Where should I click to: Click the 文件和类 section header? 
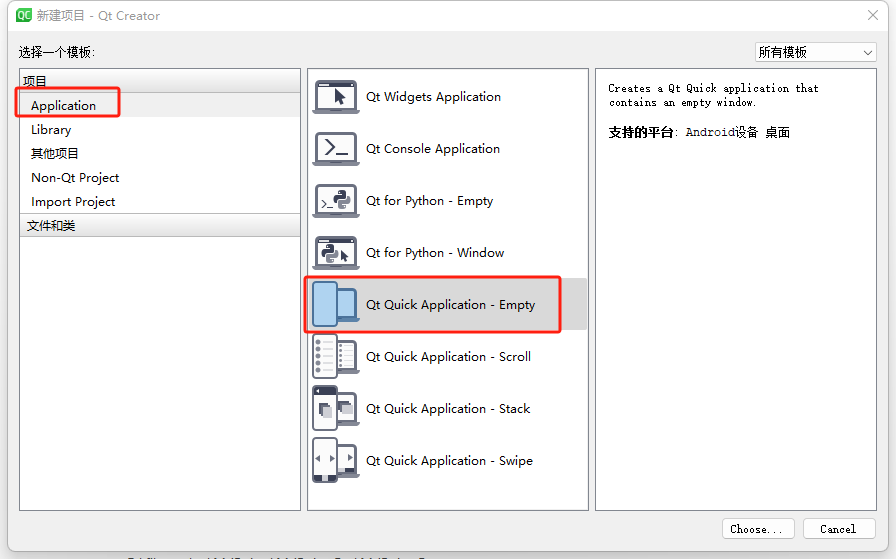[160, 226]
